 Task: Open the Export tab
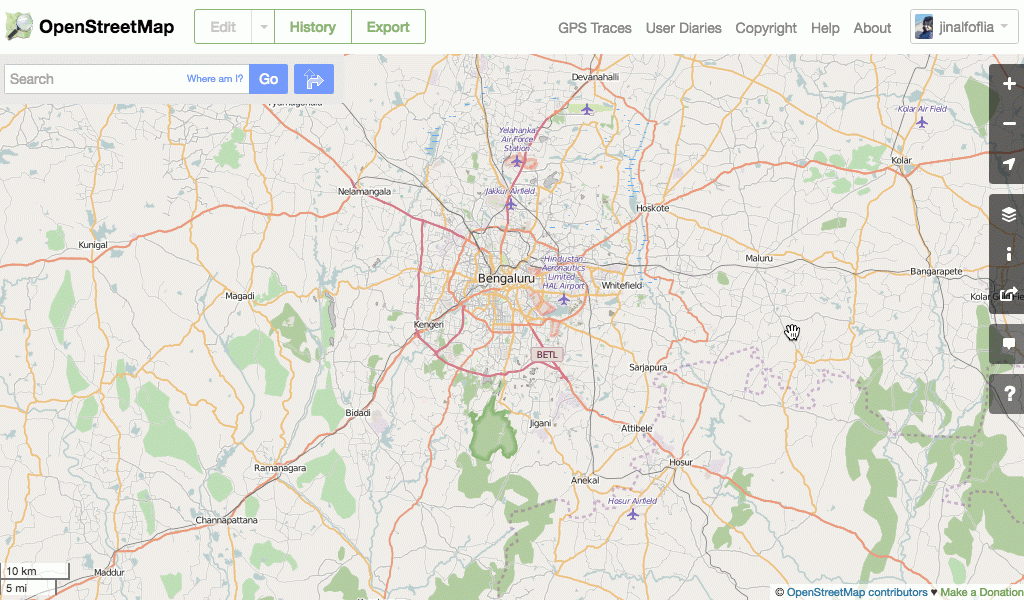(x=388, y=27)
